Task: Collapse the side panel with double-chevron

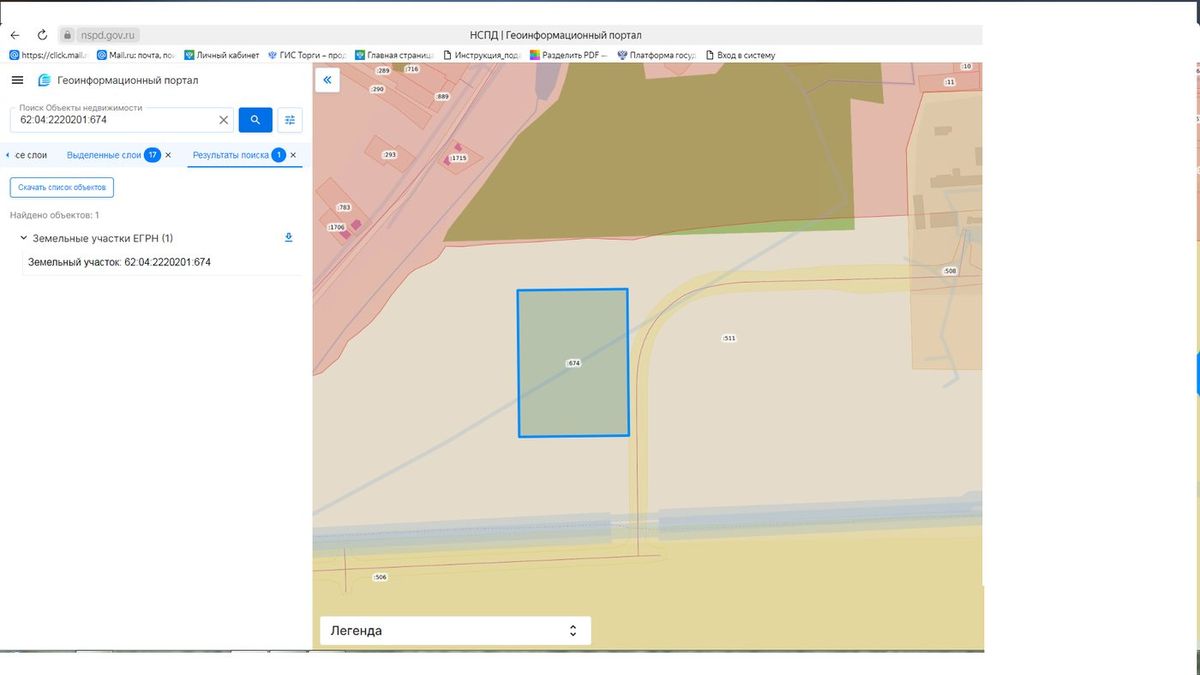Action: (x=327, y=80)
